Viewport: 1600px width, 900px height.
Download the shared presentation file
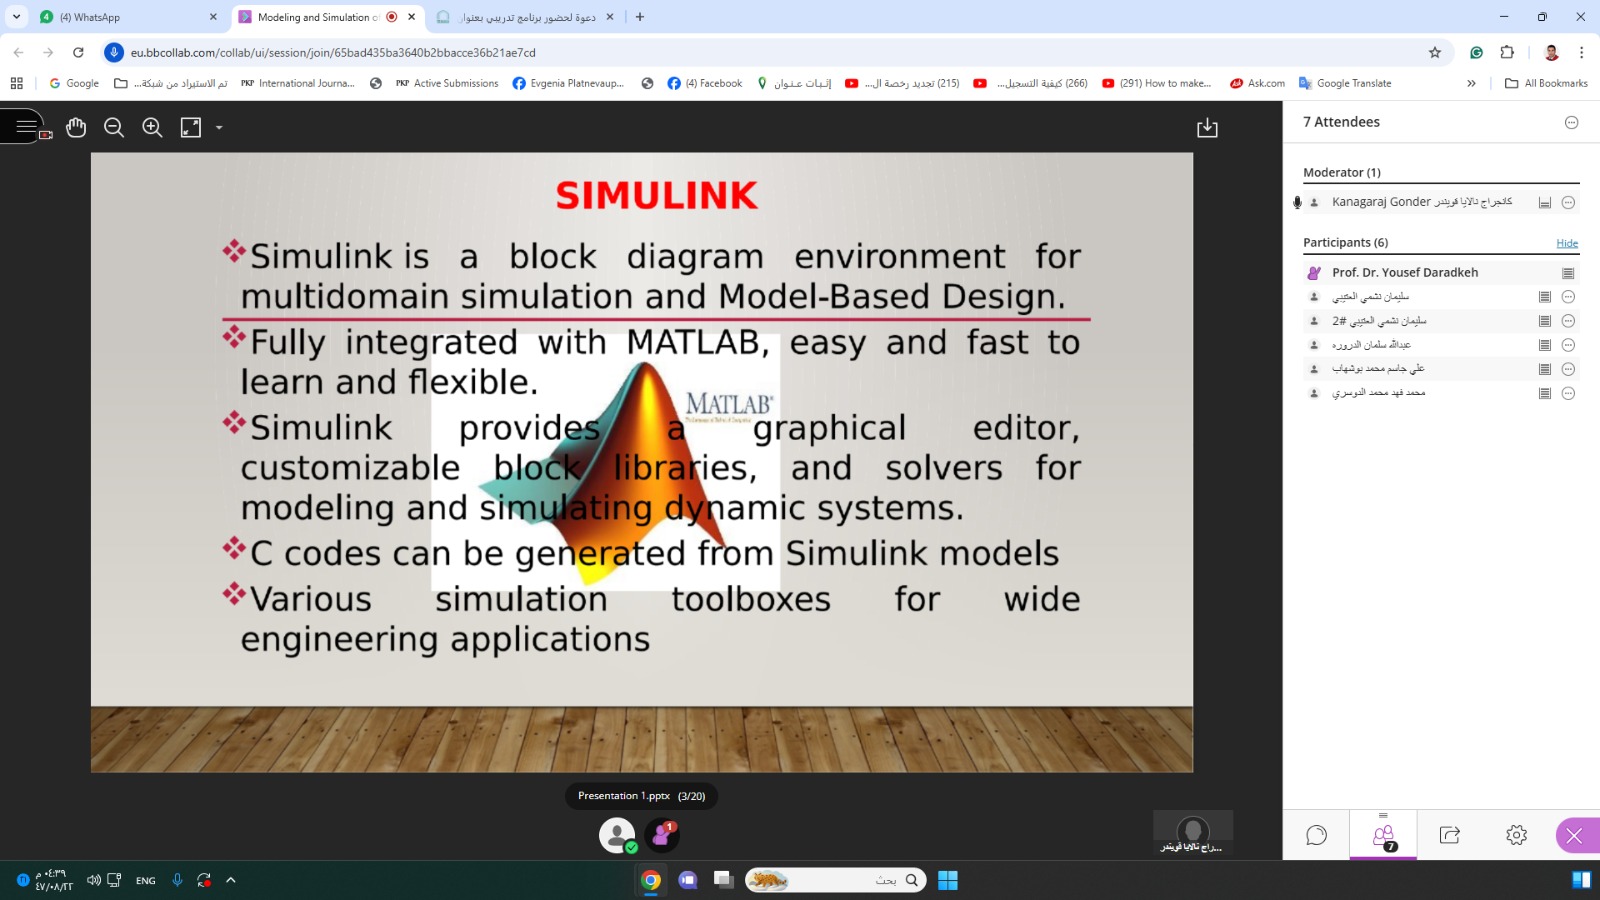point(1207,127)
